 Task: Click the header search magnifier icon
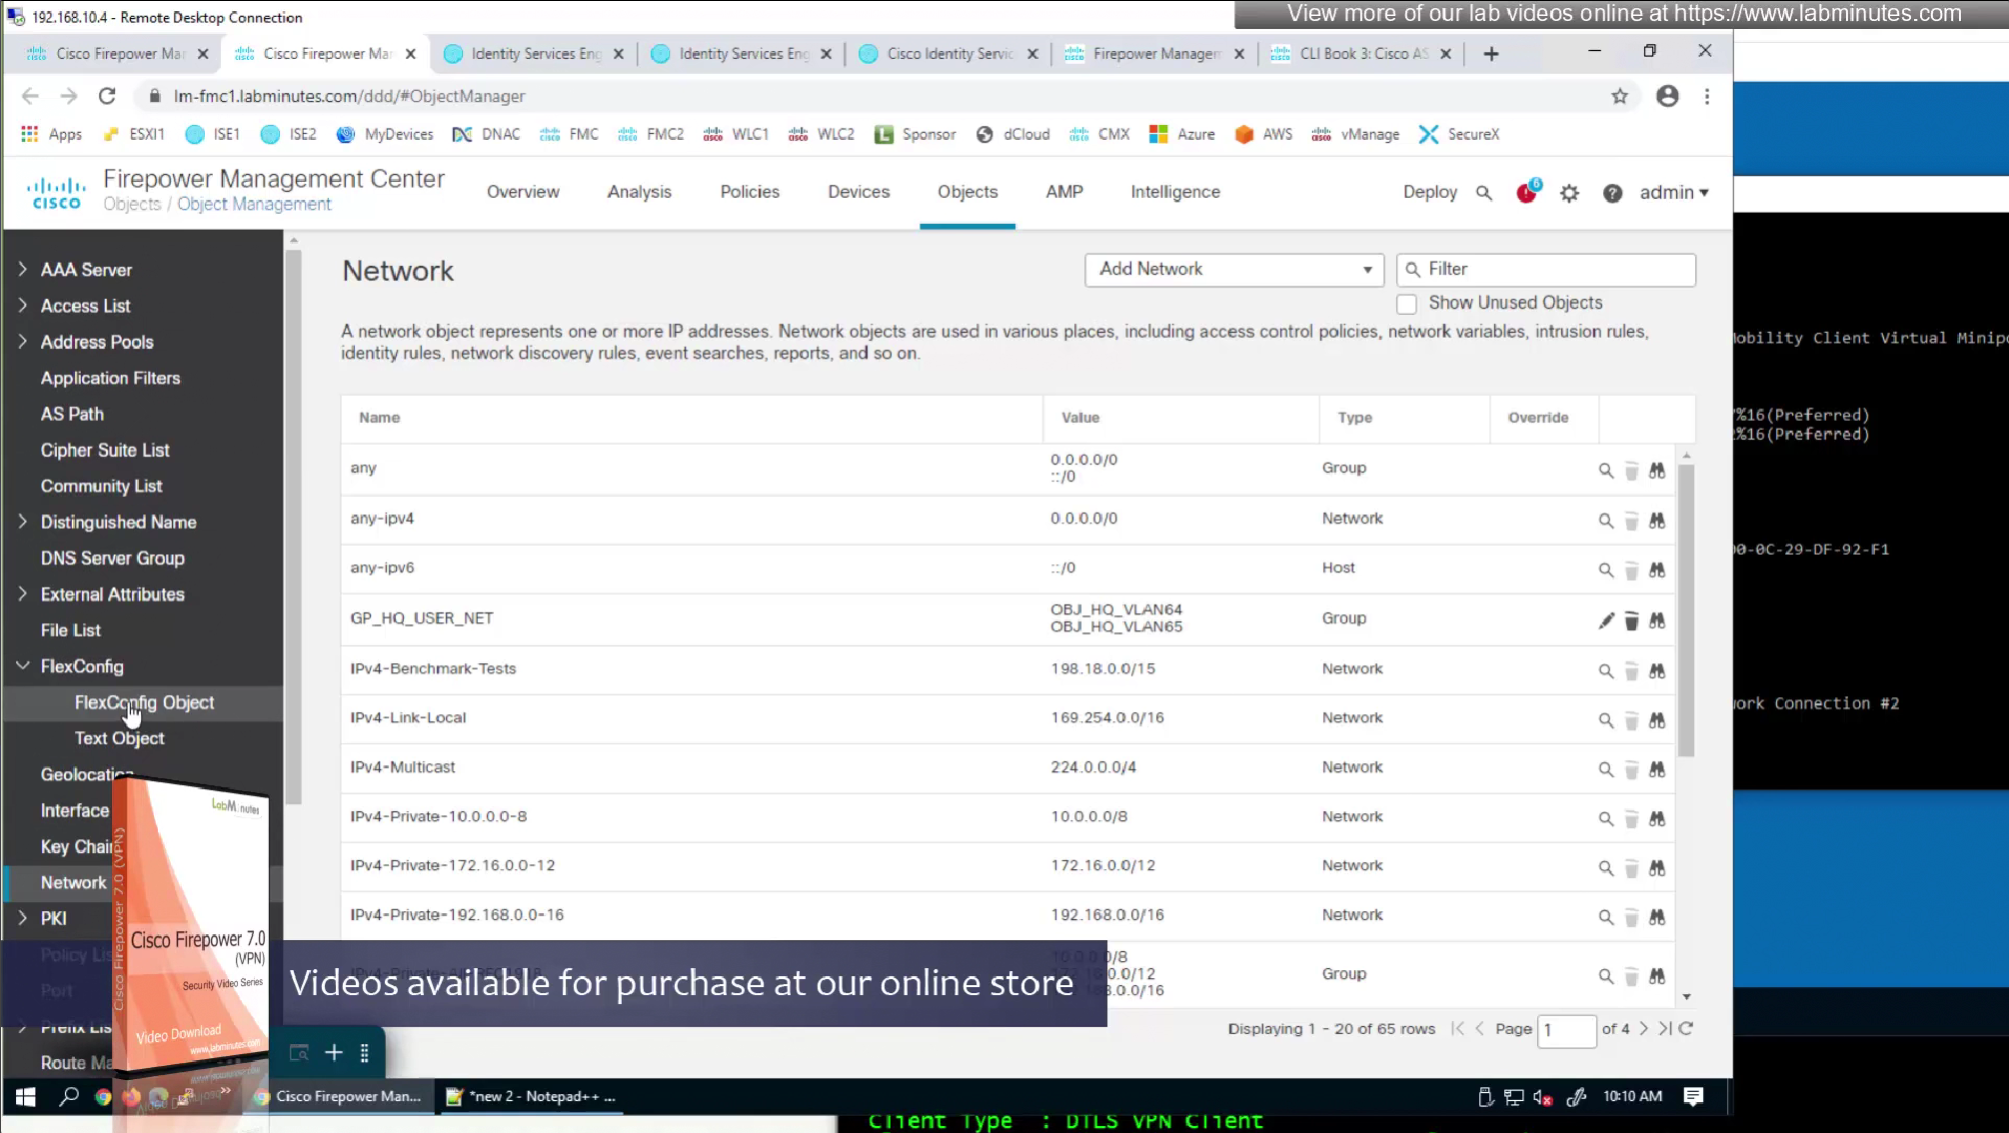(x=1484, y=193)
